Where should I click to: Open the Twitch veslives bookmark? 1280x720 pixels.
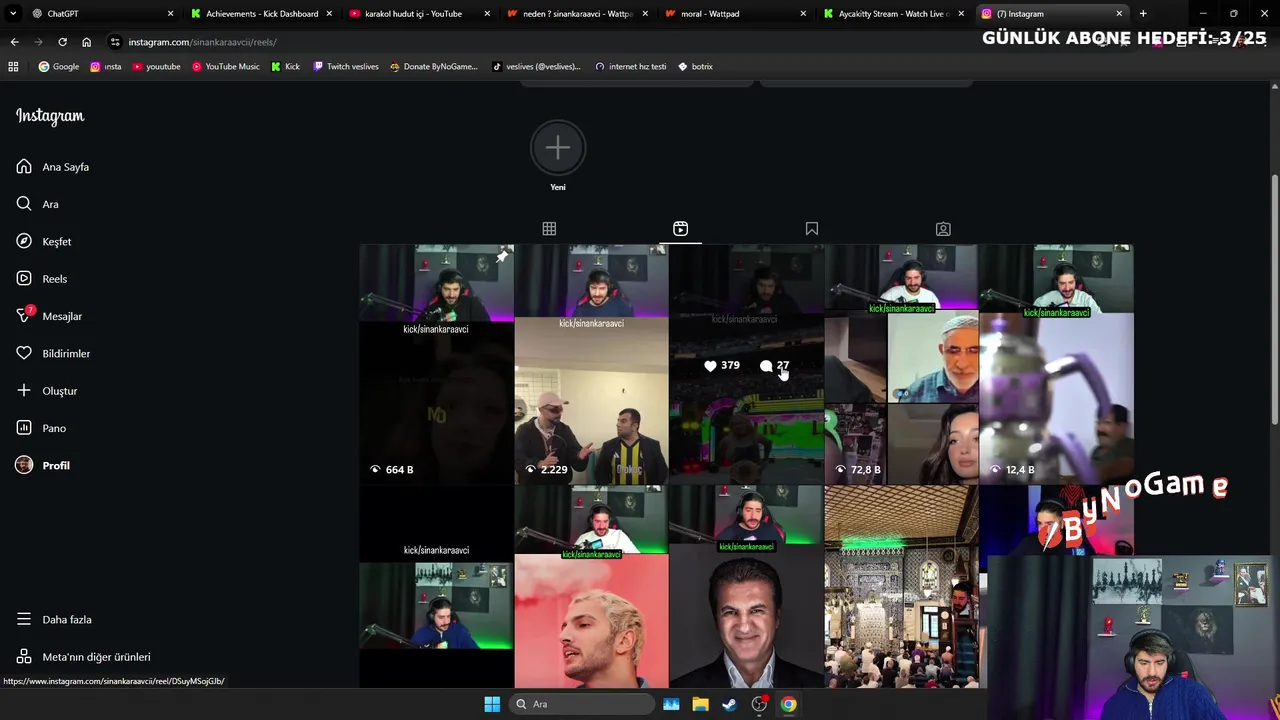point(346,66)
